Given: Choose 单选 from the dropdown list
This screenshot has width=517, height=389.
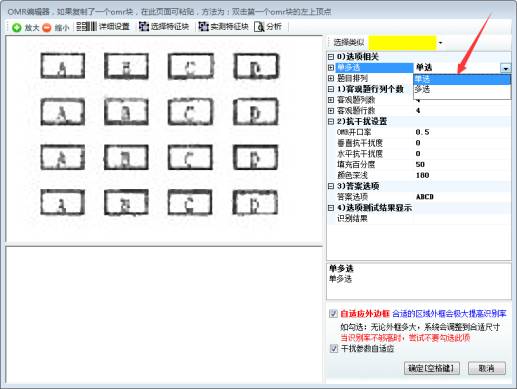Looking at the screenshot, I should click(x=462, y=79).
